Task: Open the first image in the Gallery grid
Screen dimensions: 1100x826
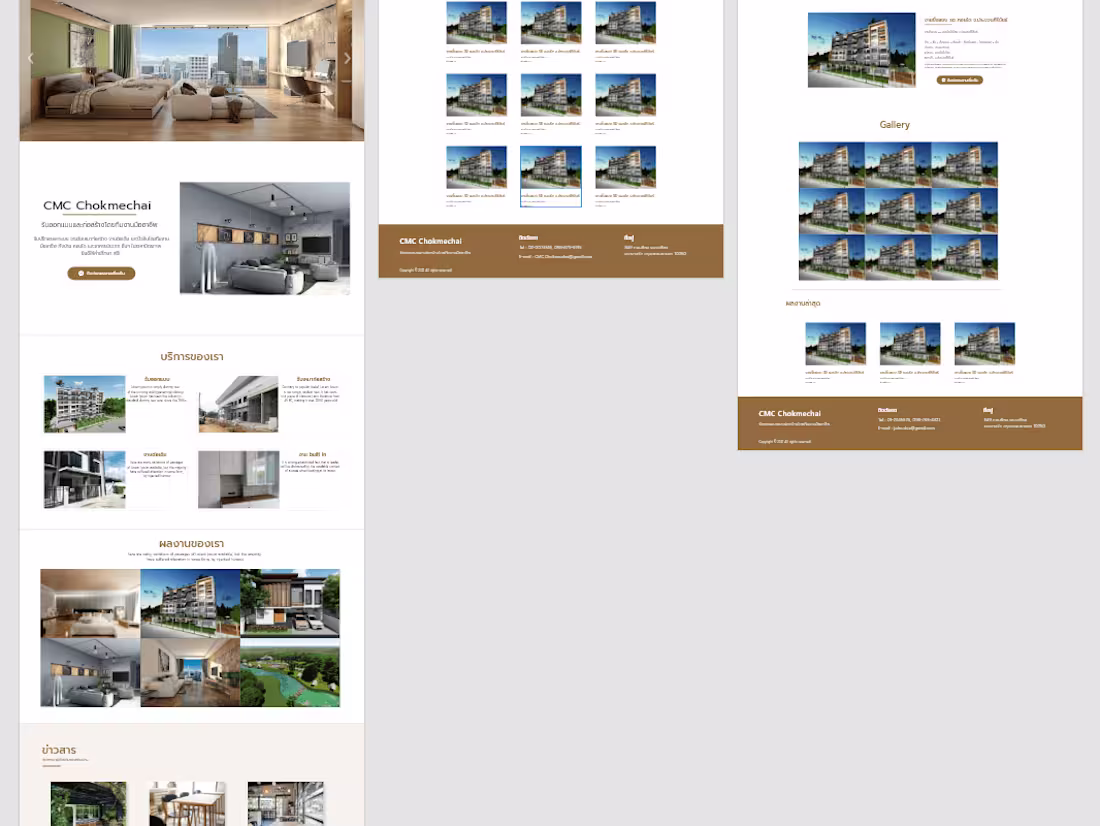Action: (x=830, y=163)
